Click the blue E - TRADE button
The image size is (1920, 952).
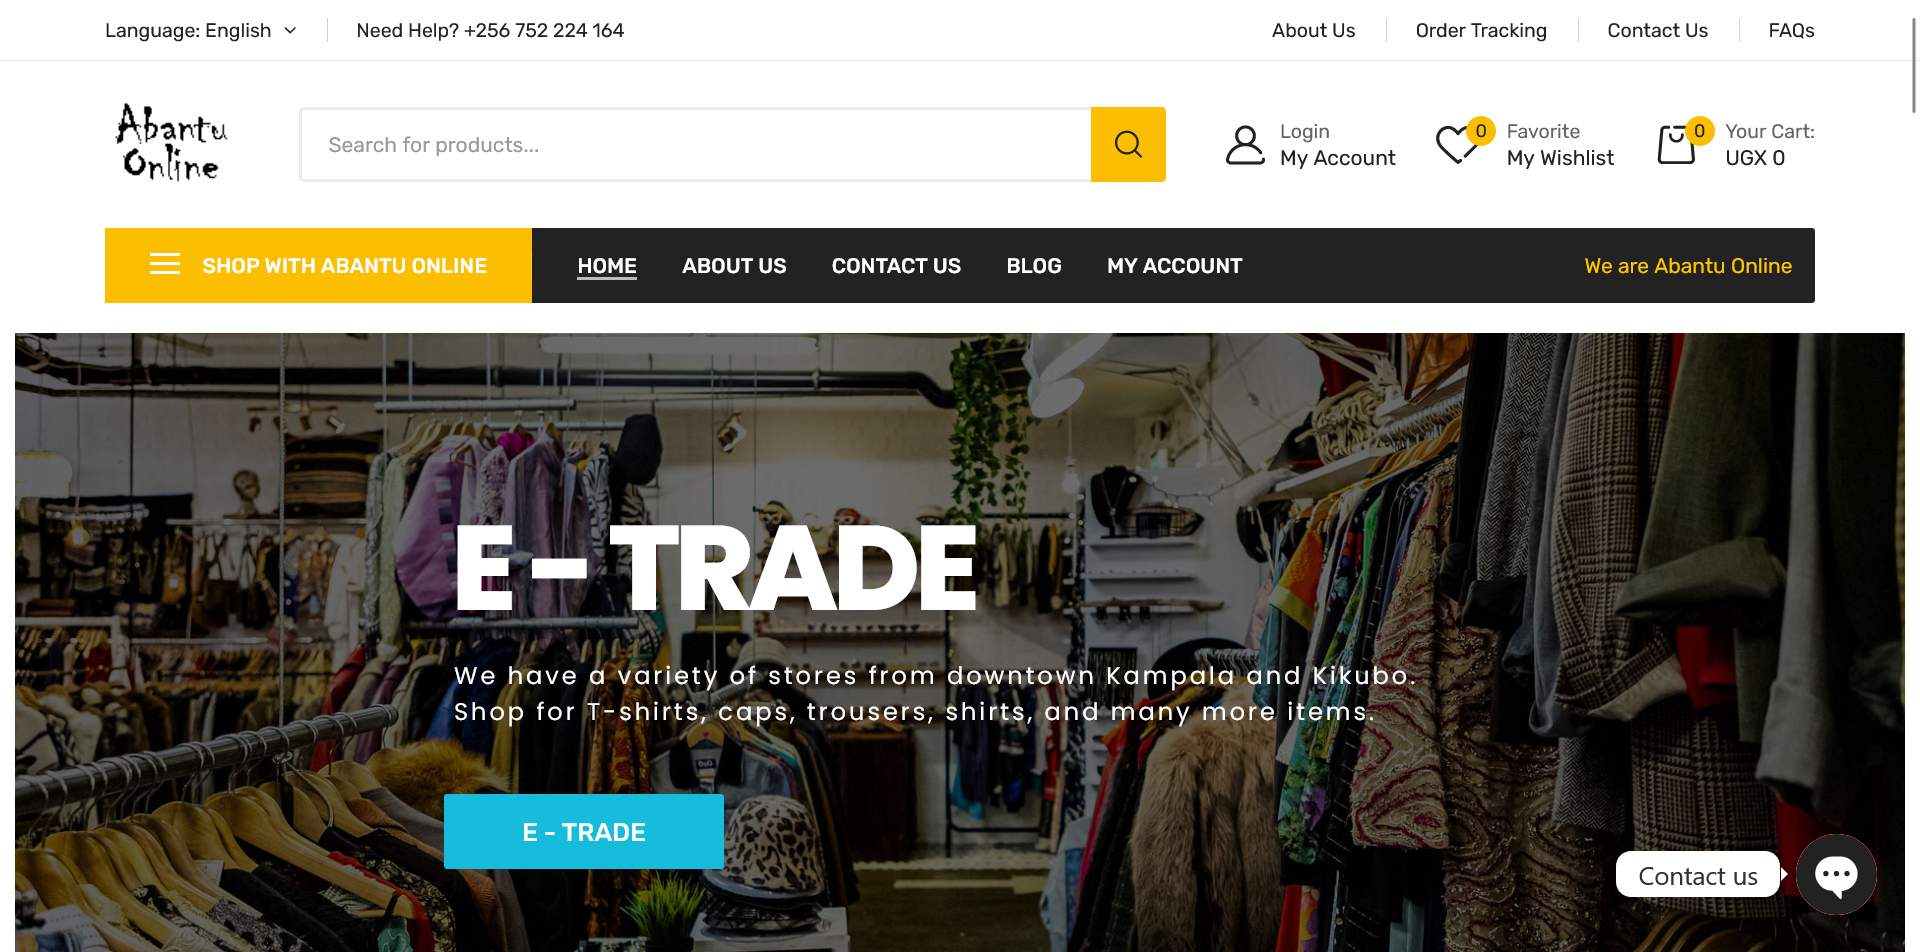tap(584, 832)
